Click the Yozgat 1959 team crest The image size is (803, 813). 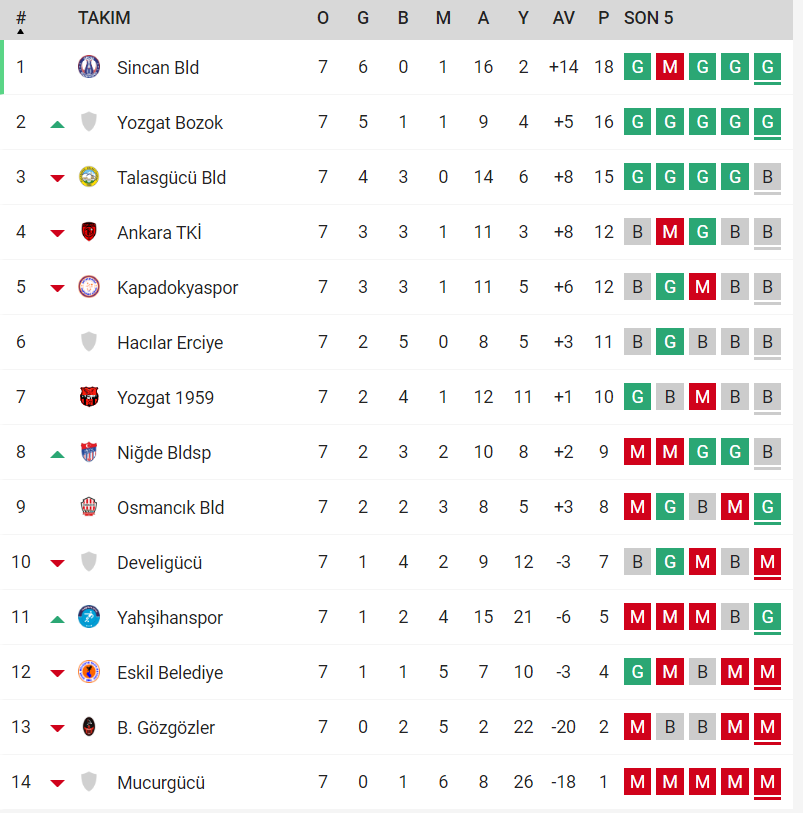click(x=89, y=397)
